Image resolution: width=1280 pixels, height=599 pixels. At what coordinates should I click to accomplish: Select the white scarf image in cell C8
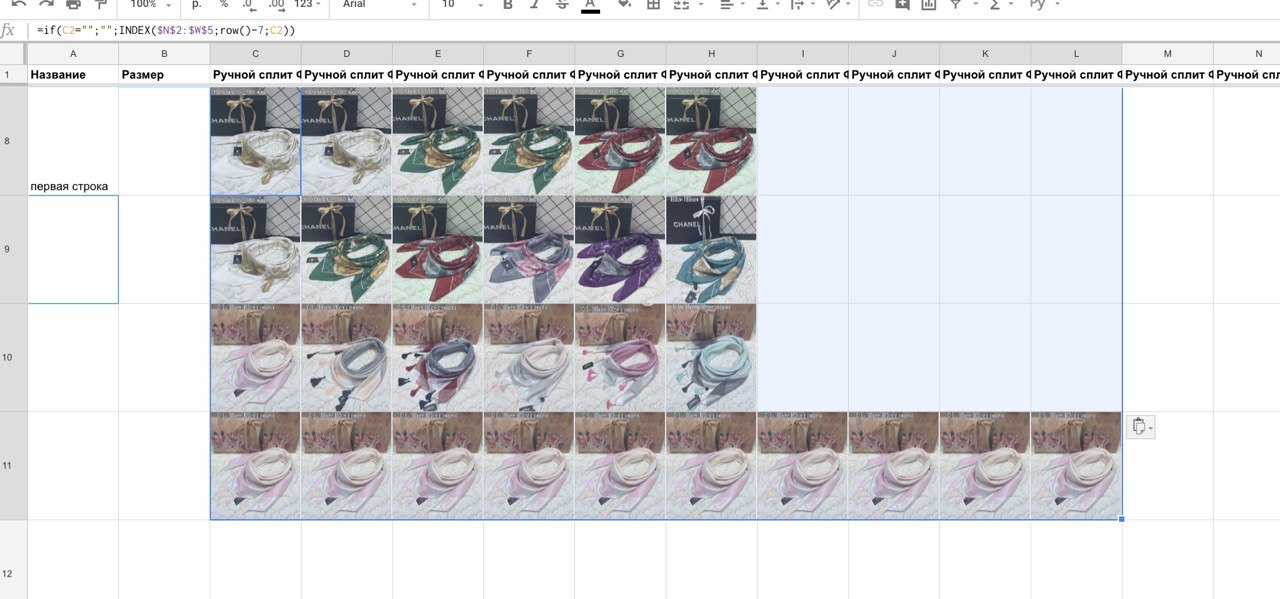[x=255, y=141]
